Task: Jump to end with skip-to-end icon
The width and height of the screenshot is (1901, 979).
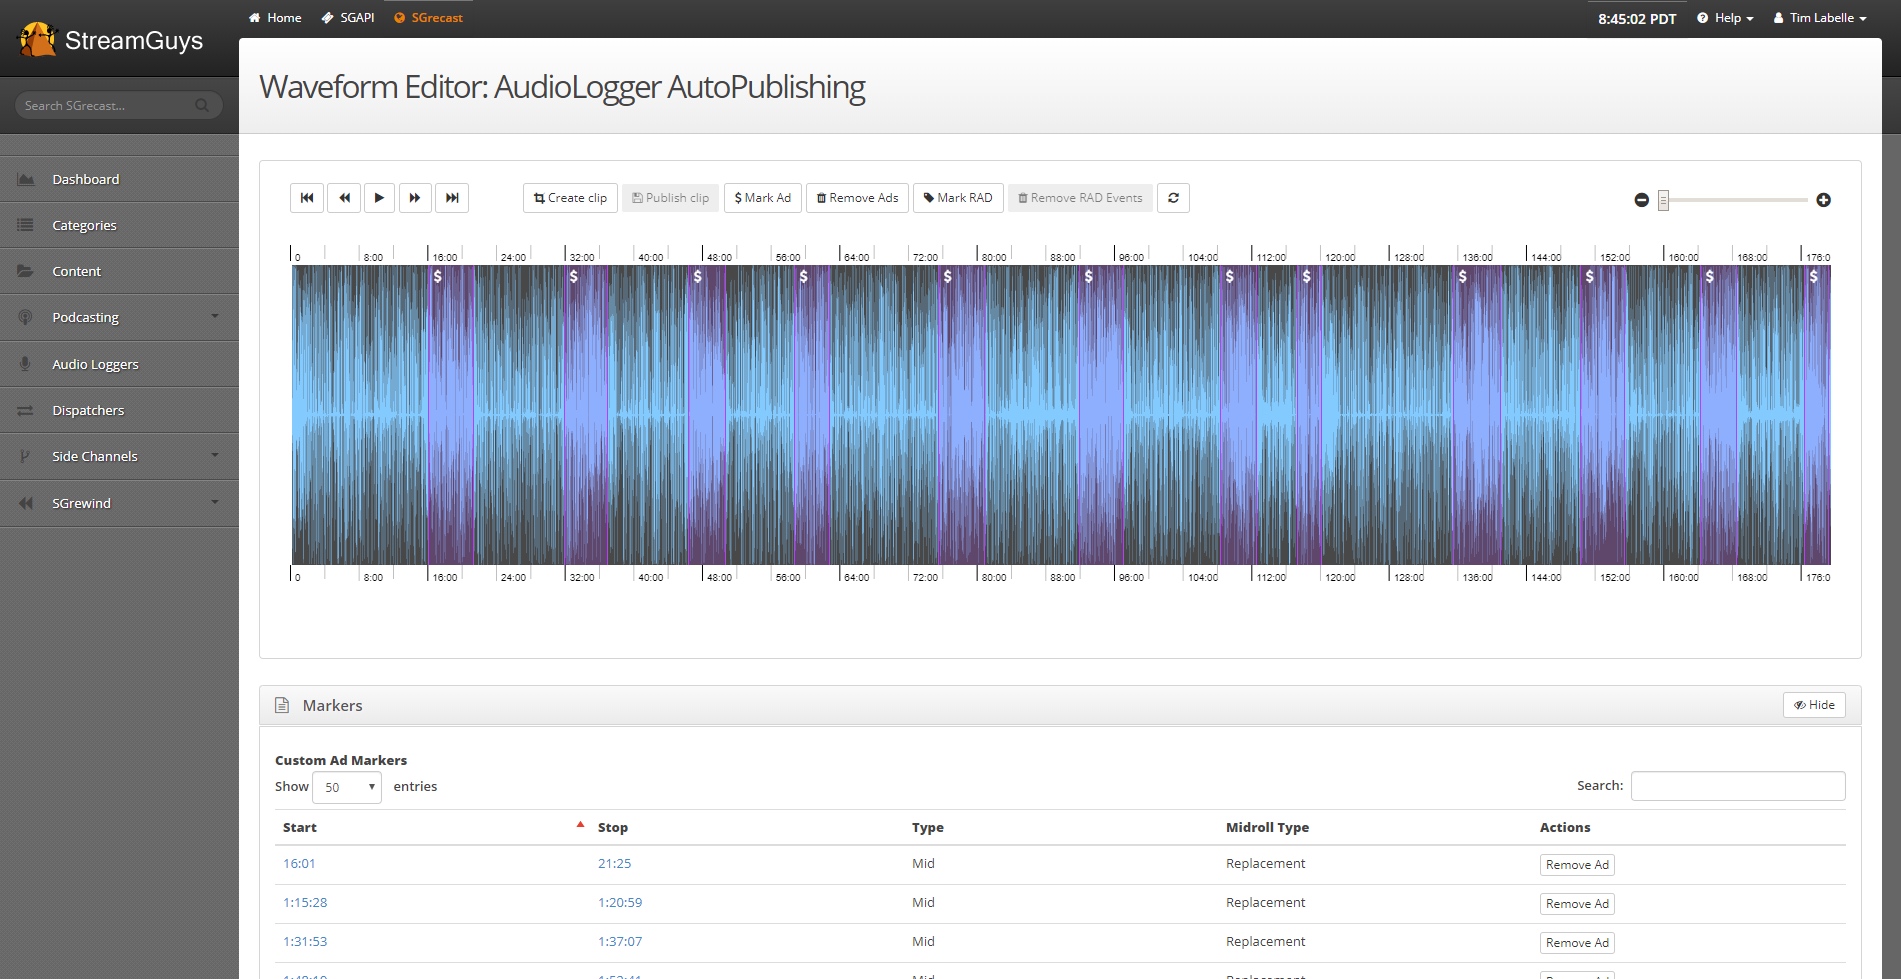Action: click(452, 198)
